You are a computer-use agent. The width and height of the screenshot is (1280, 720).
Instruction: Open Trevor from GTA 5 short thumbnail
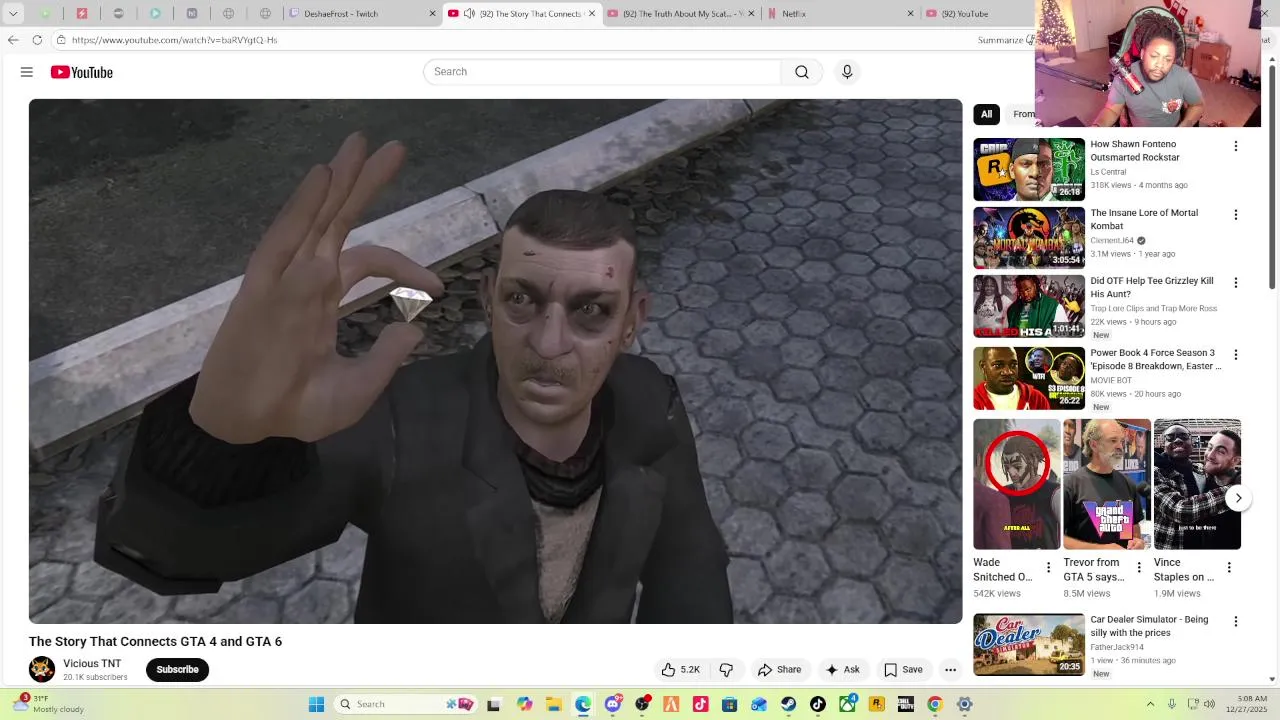point(1107,484)
